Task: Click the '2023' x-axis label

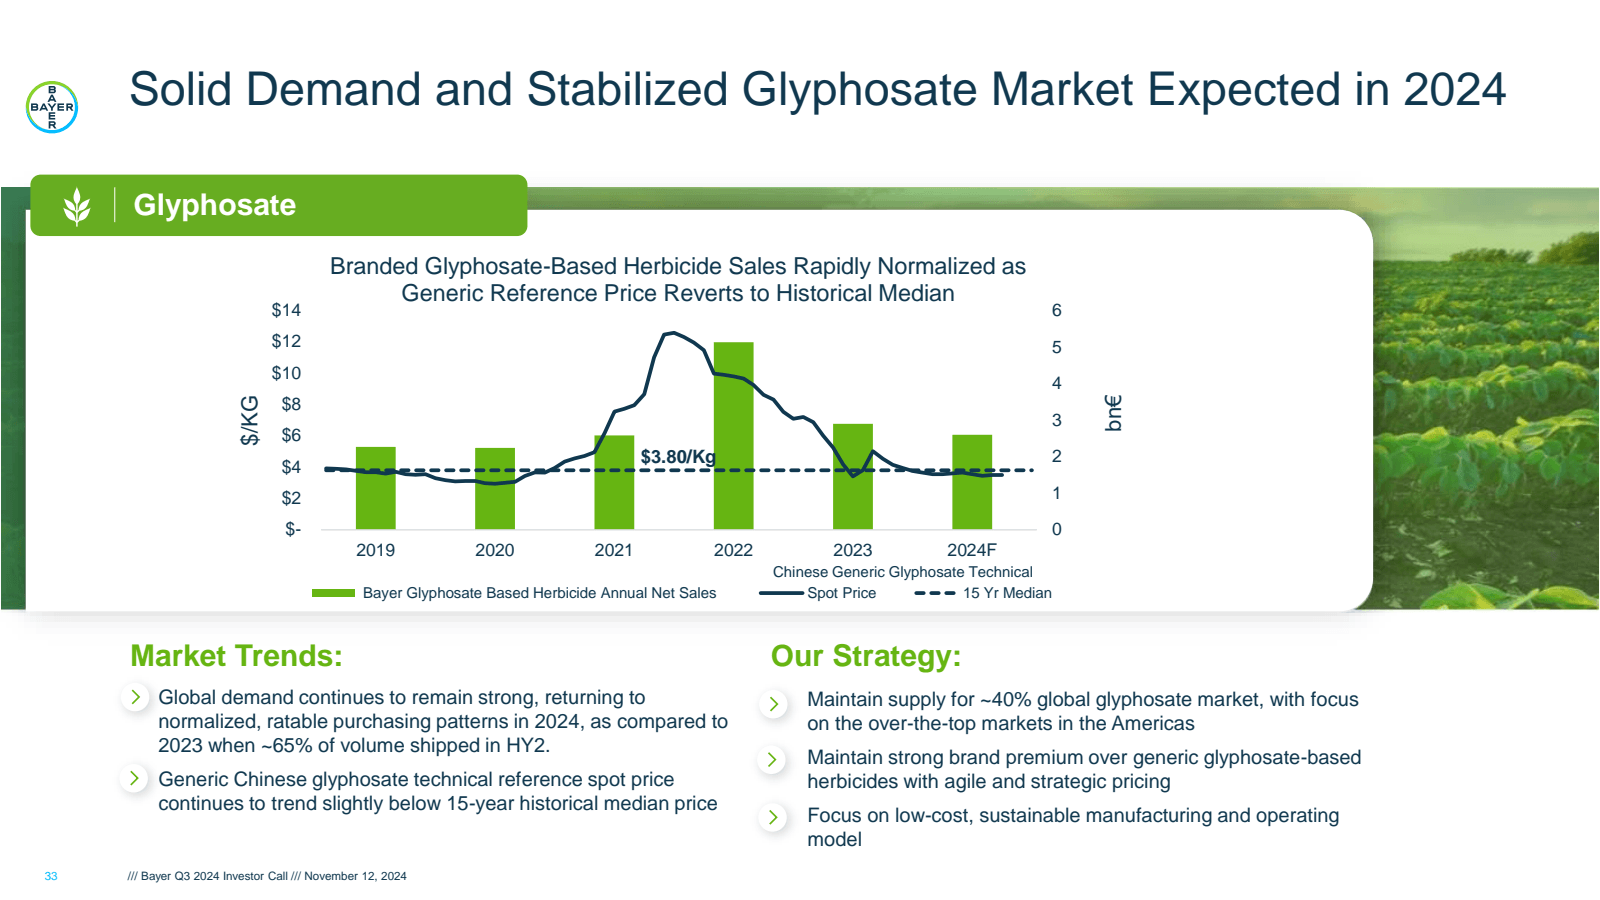Action: pos(852,550)
